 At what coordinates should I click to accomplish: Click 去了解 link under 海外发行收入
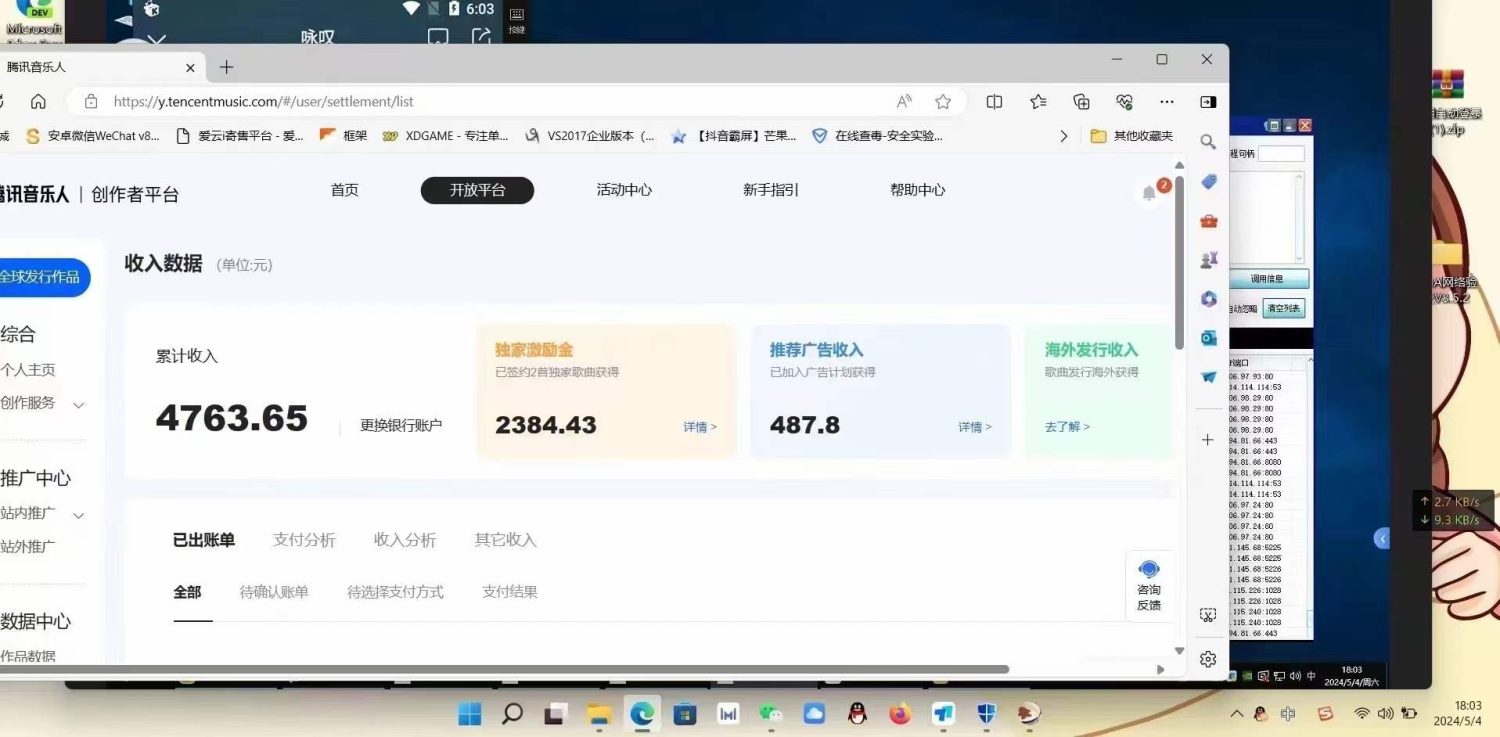tap(1067, 427)
